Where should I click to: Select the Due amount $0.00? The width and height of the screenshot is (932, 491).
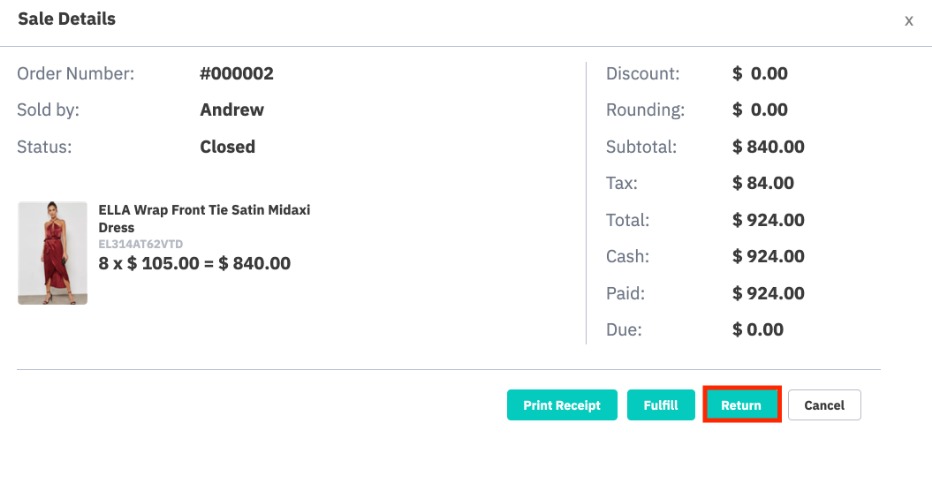757,329
